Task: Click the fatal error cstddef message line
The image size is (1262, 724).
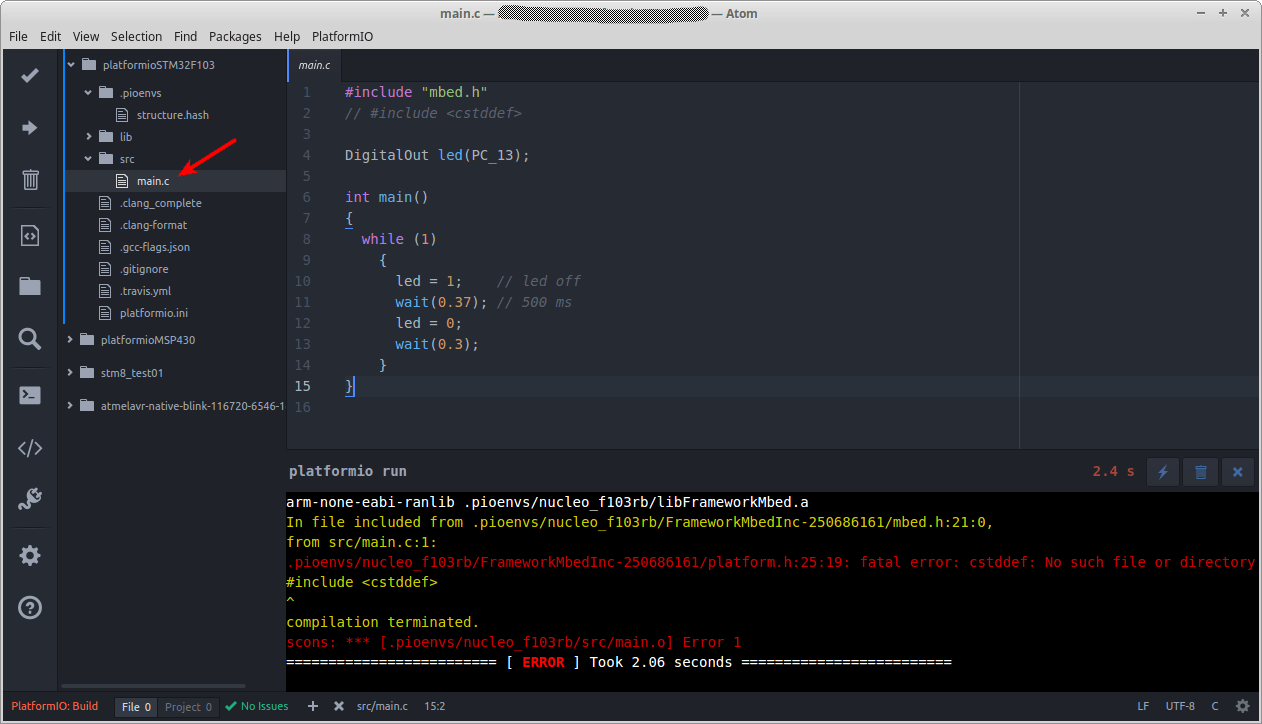Action: click(771, 562)
